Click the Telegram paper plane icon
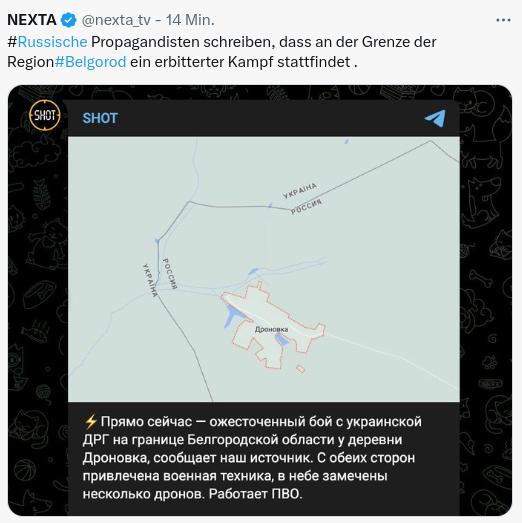Viewport: 522px width, 523px height. (x=435, y=118)
